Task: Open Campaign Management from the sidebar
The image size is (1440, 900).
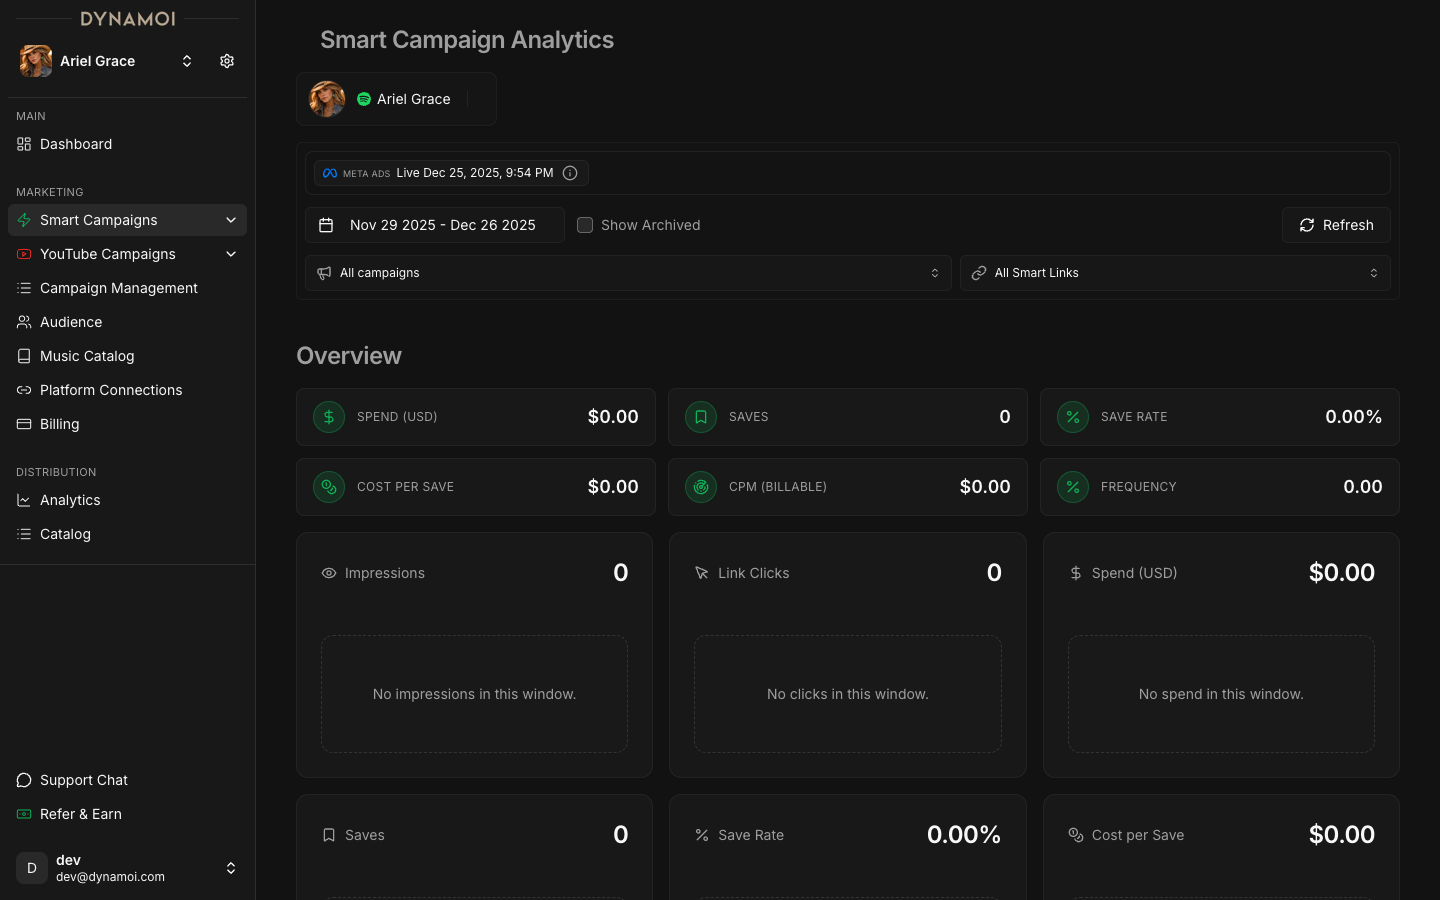Action: click(x=118, y=288)
